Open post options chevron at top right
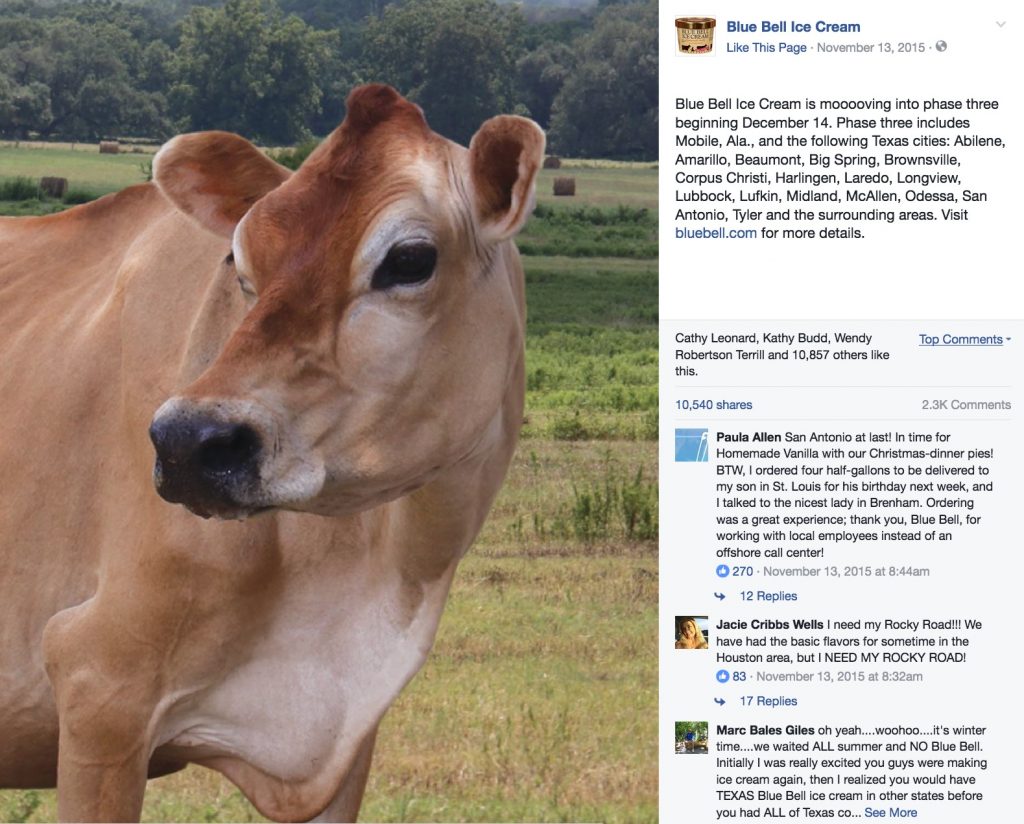The width and height of the screenshot is (1024, 824). tap(1000, 25)
